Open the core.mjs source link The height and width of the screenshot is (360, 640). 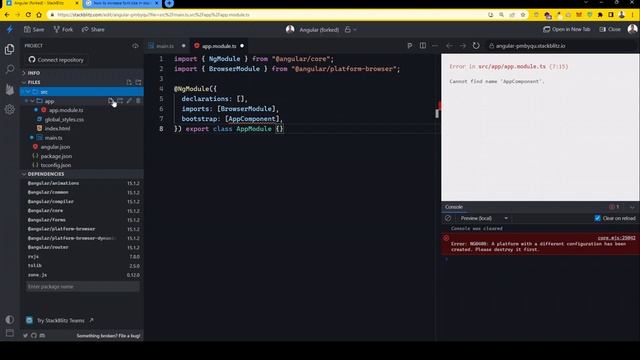616,238
